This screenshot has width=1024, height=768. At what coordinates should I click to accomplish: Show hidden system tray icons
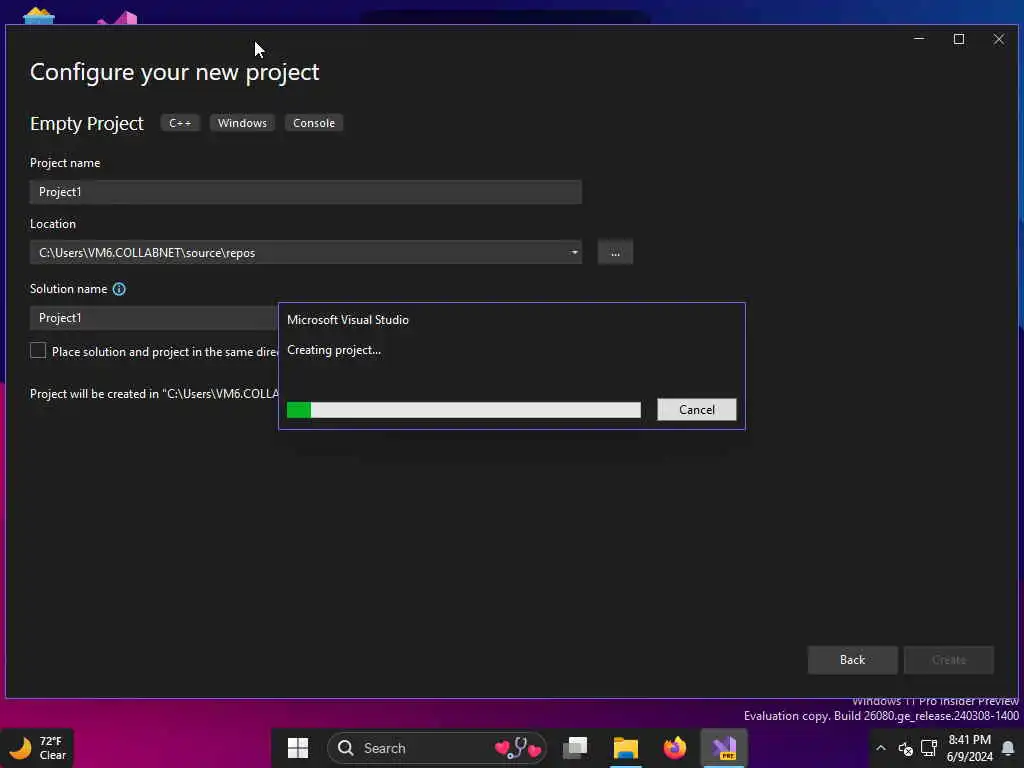tap(881, 748)
